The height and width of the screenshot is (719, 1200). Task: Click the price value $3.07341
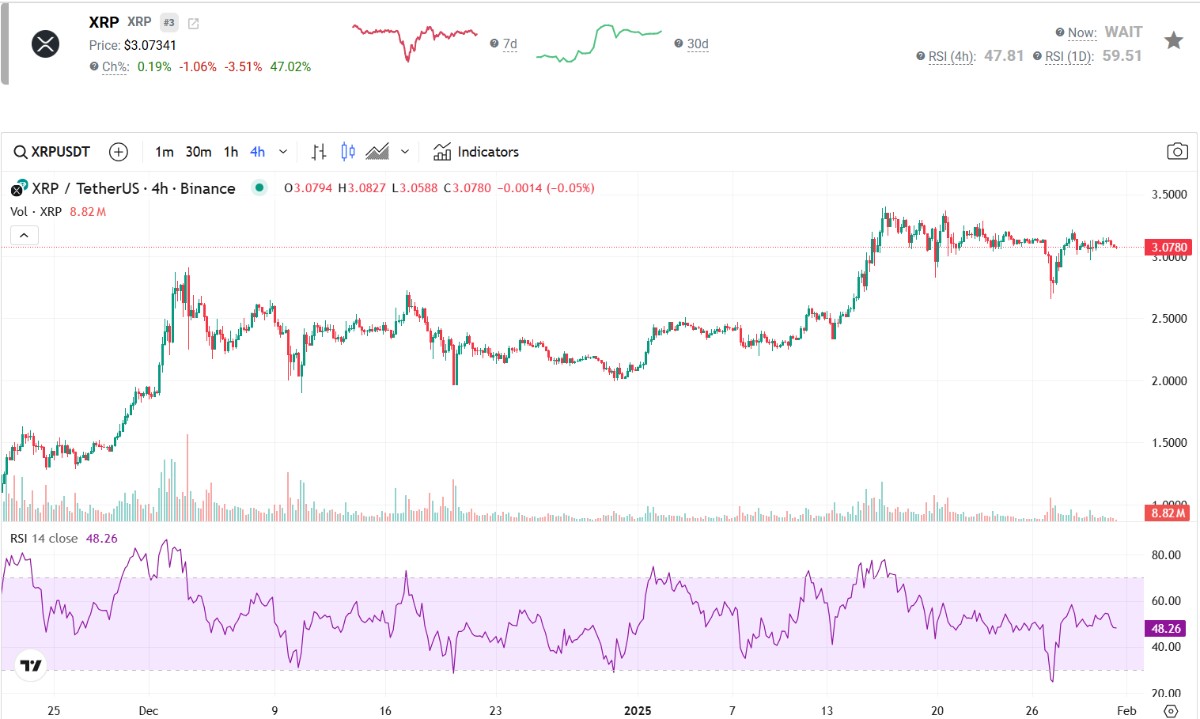pos(150,45)
